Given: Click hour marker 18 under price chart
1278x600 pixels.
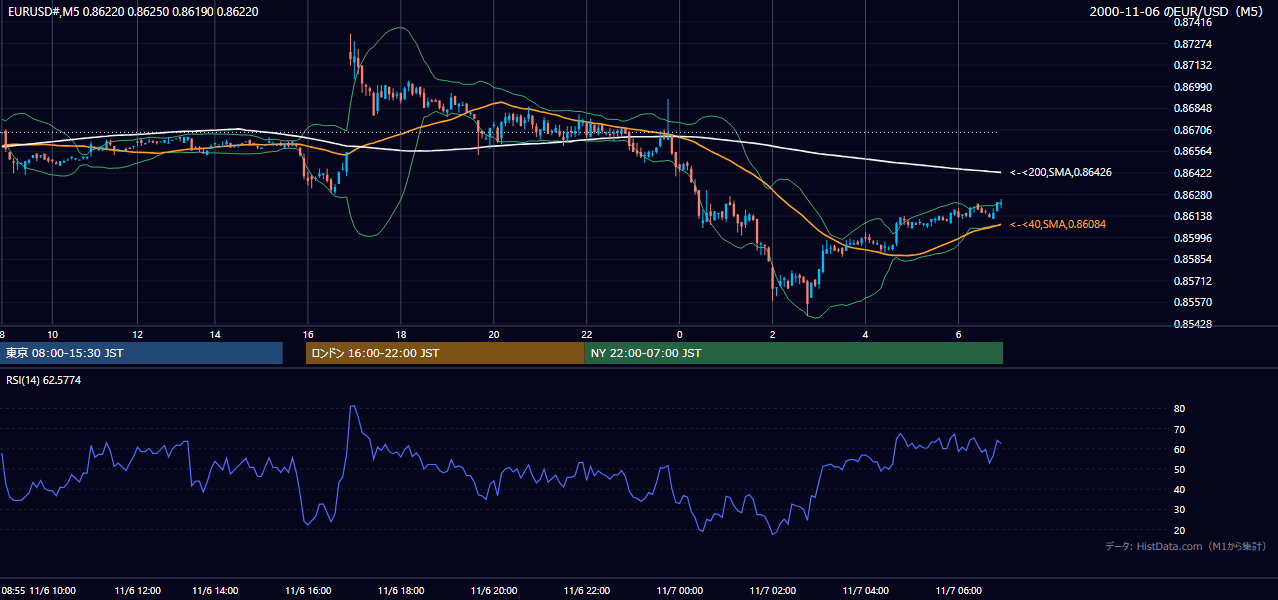Looking at the screenshot, I should pyautogui.click(x=400, y=334).
